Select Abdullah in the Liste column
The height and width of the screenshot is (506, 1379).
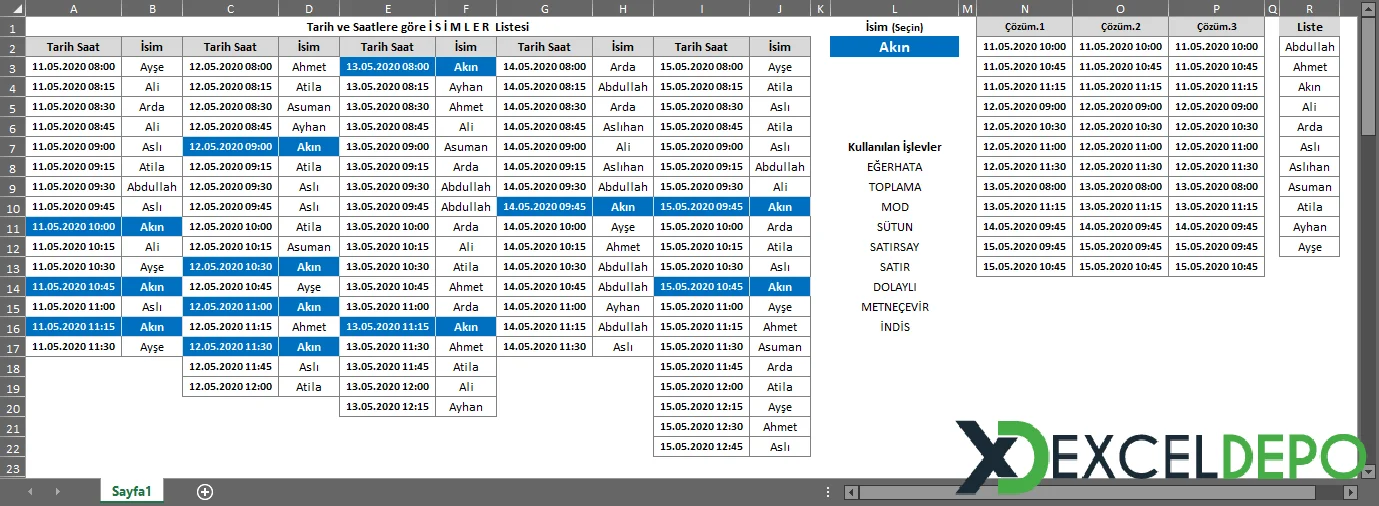[1309, 47]
